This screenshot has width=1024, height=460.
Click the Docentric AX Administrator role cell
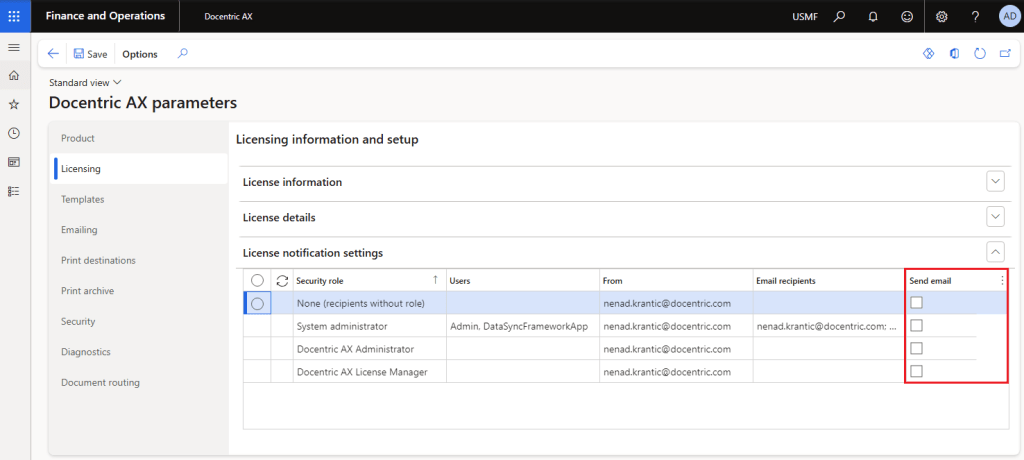click(370, 349)
